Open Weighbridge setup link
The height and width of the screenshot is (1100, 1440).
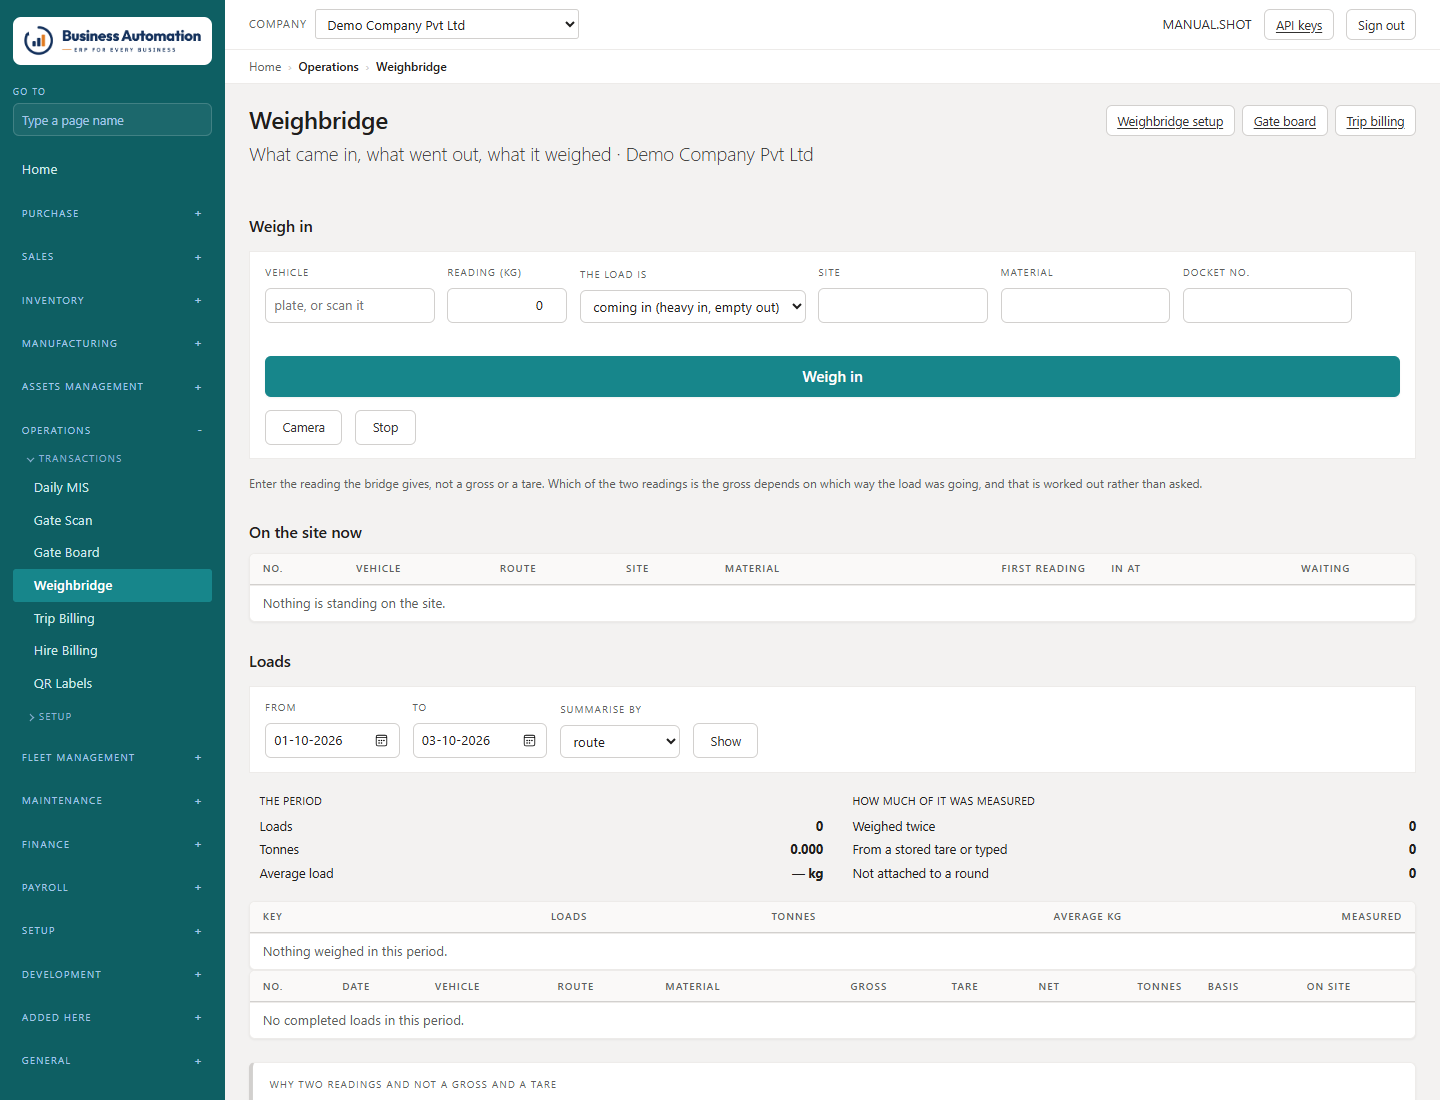1170,121
